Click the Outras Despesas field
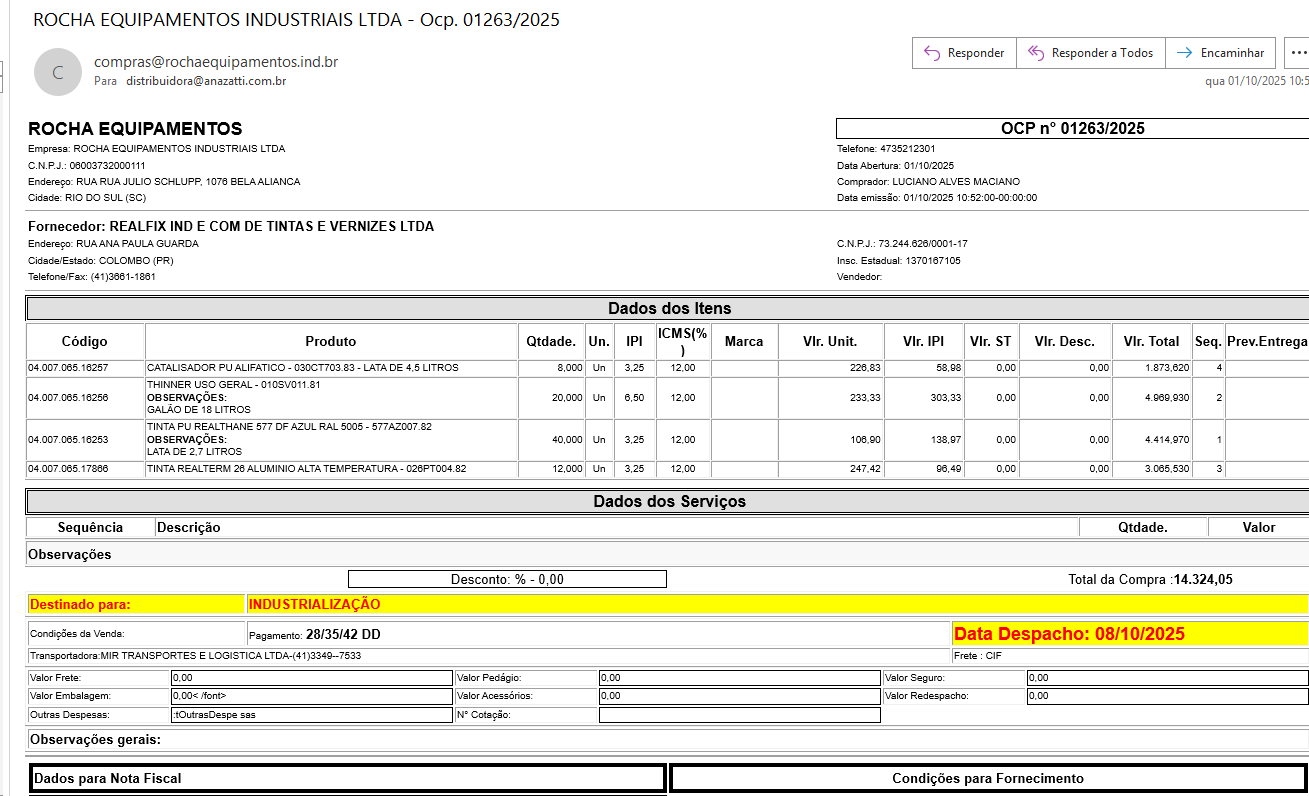This screenshot has height=796, width=1309. (x=311, y=715)
